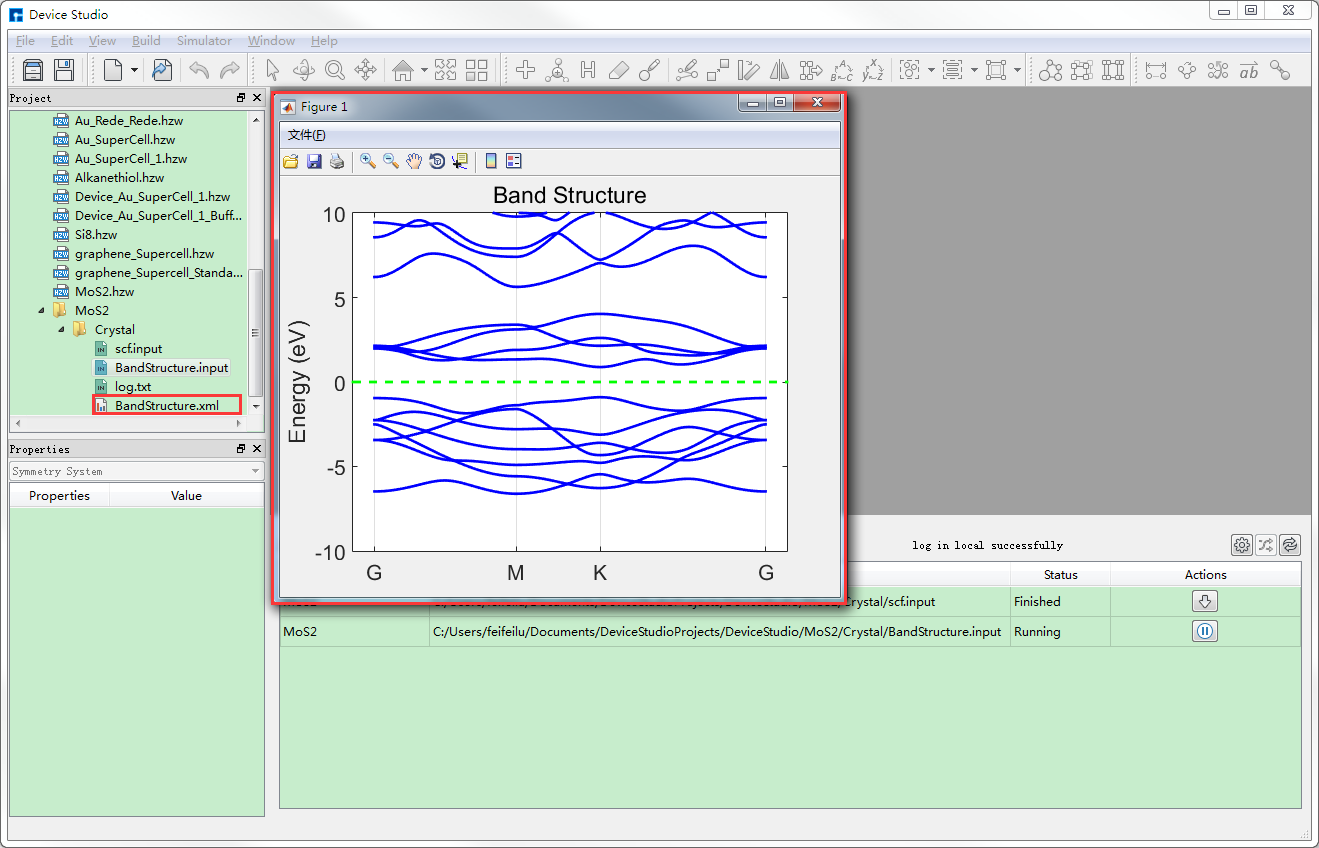Image resolution: width=1319 pixels, height=848 pixels.
Task: Click the save icon in the Figure toolbar
Action: click(314, 160)
